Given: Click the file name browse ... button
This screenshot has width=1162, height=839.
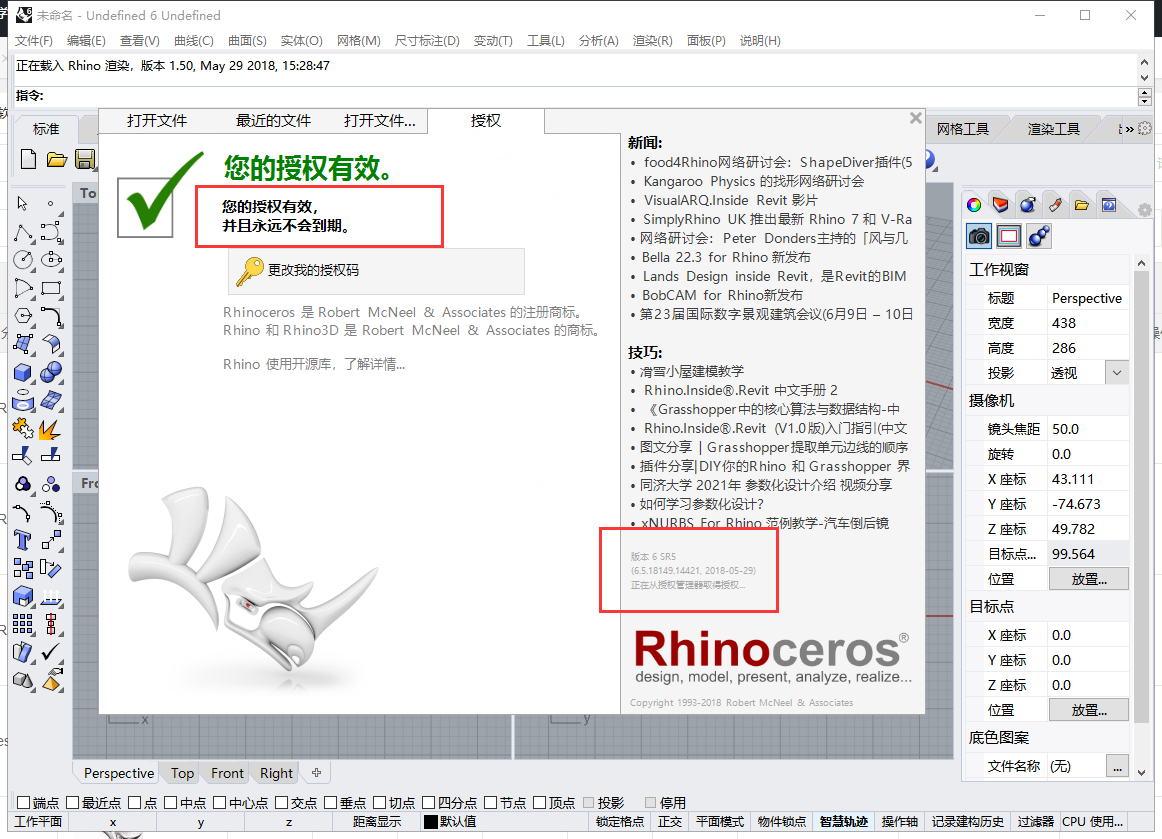Looking at the screenshot, I should click(x=1117, y=766).
